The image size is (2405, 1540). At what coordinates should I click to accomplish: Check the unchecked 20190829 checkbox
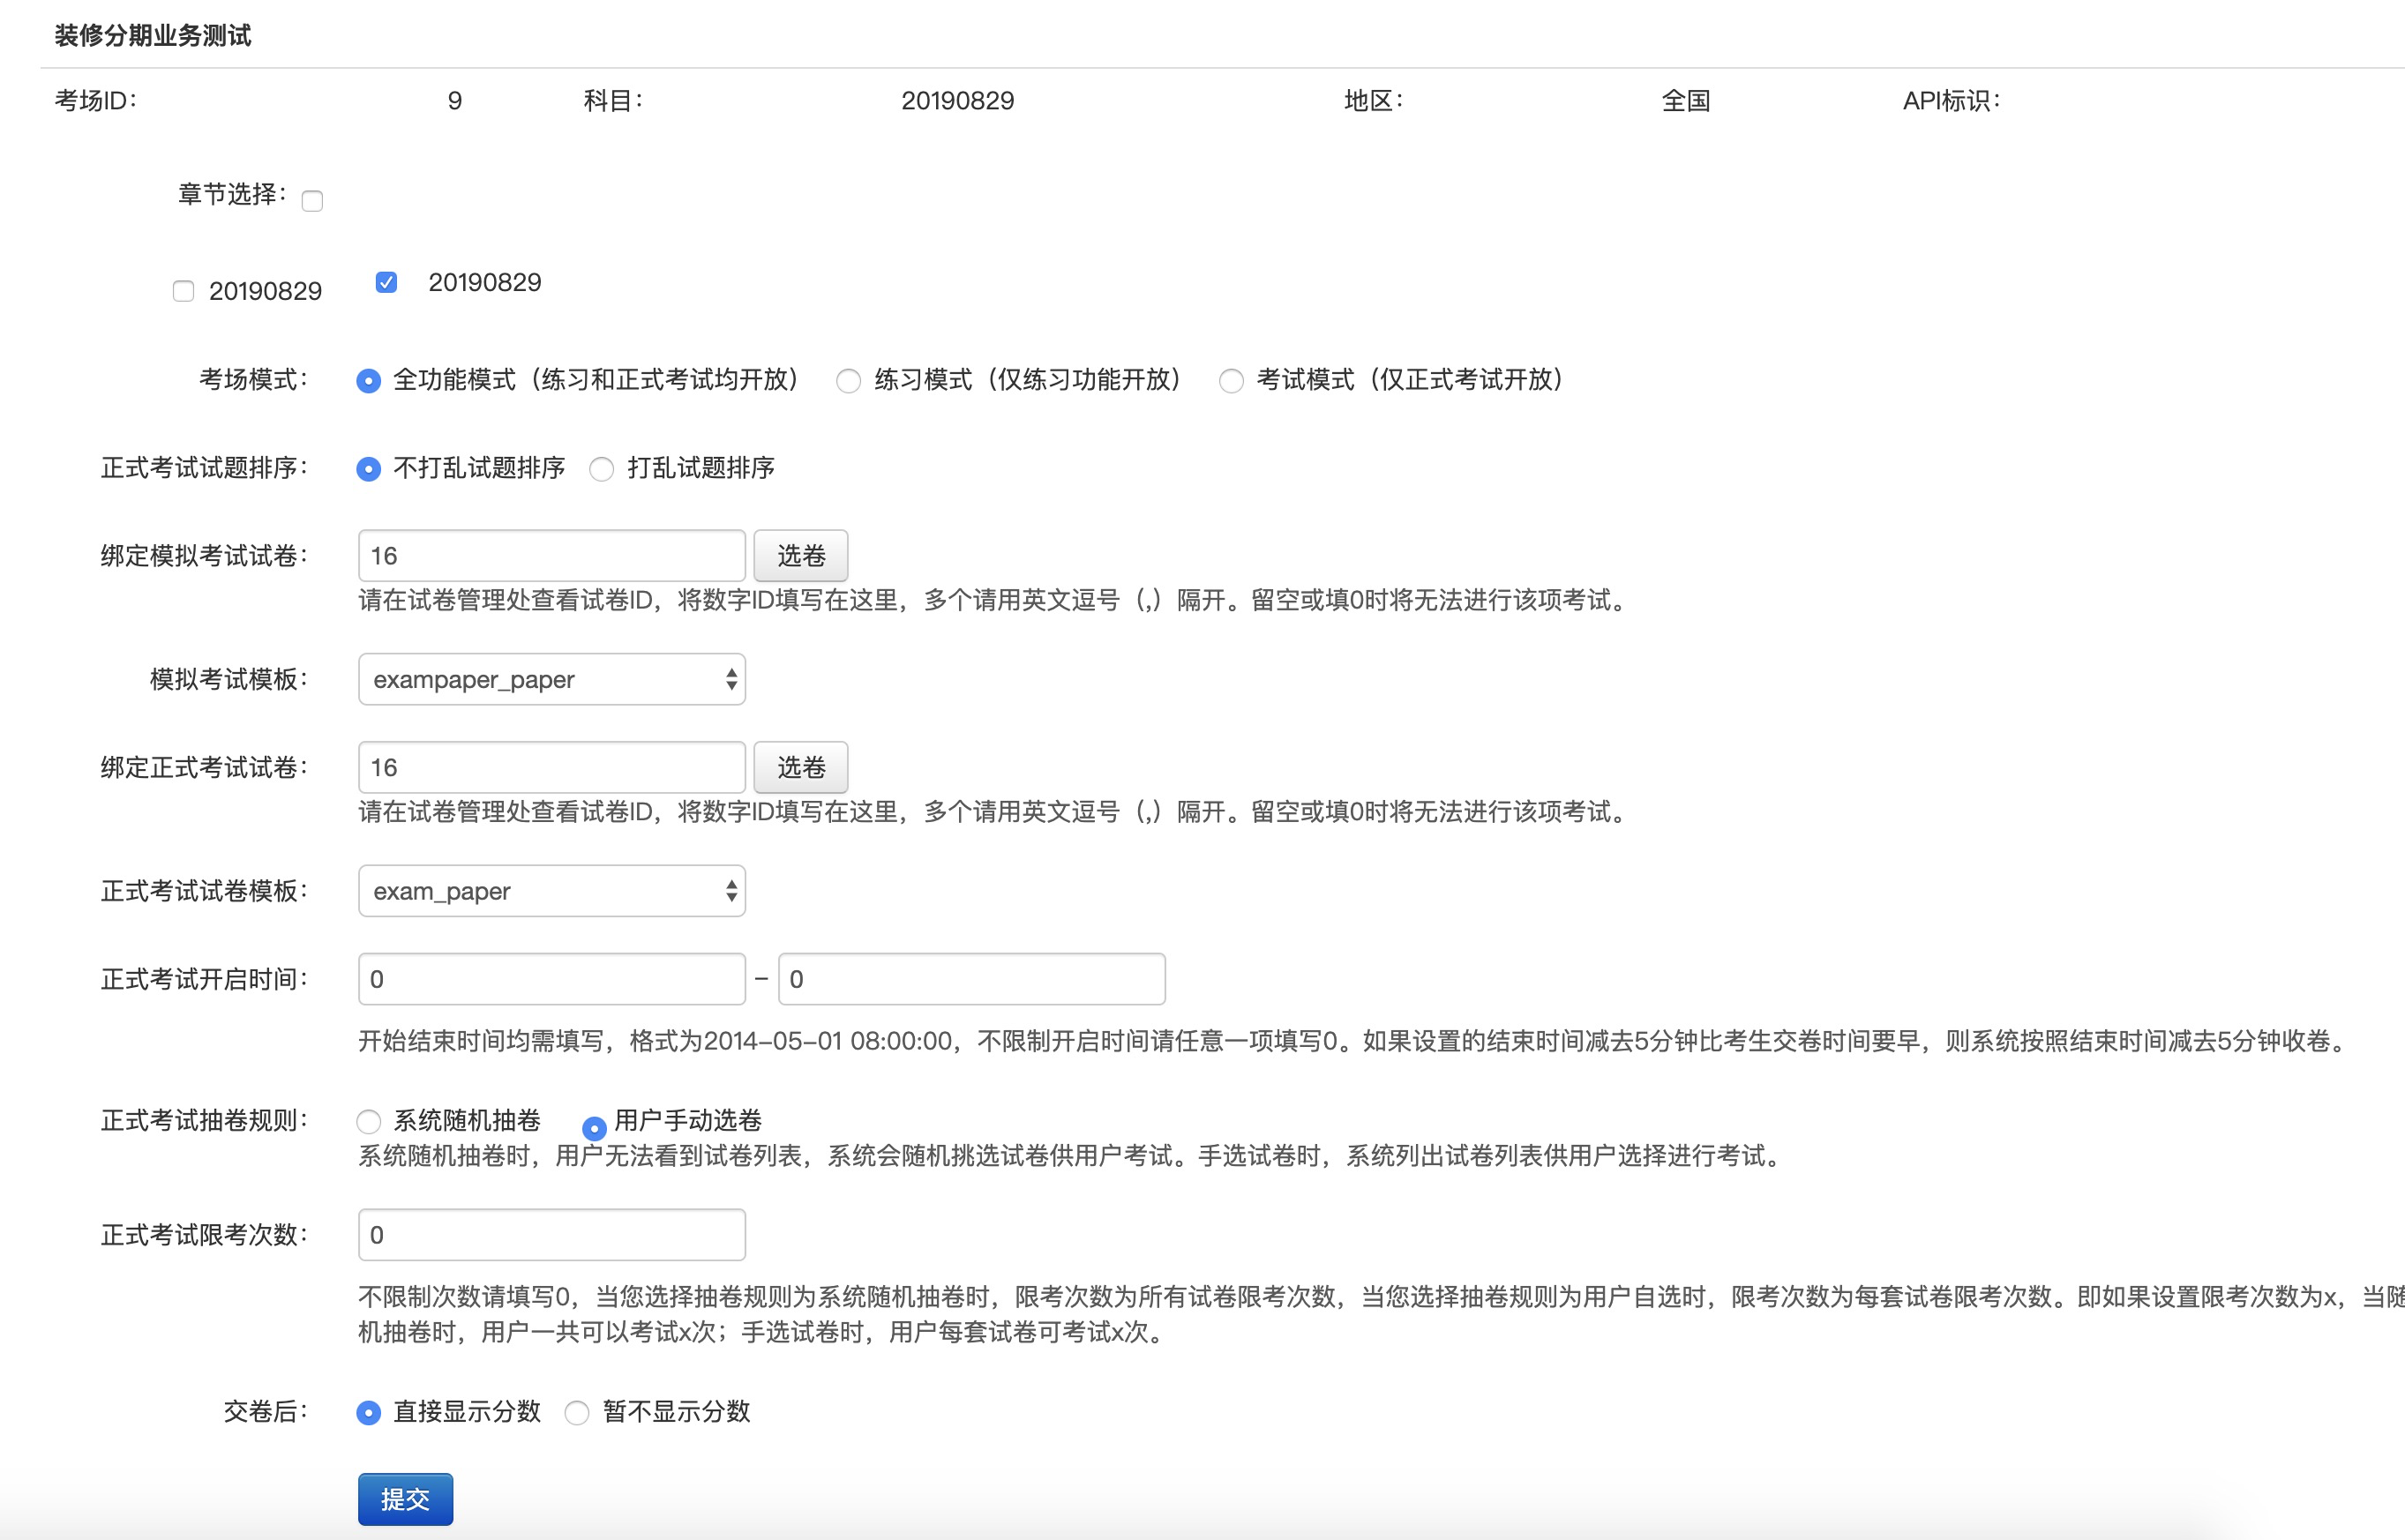coord(183,291)
